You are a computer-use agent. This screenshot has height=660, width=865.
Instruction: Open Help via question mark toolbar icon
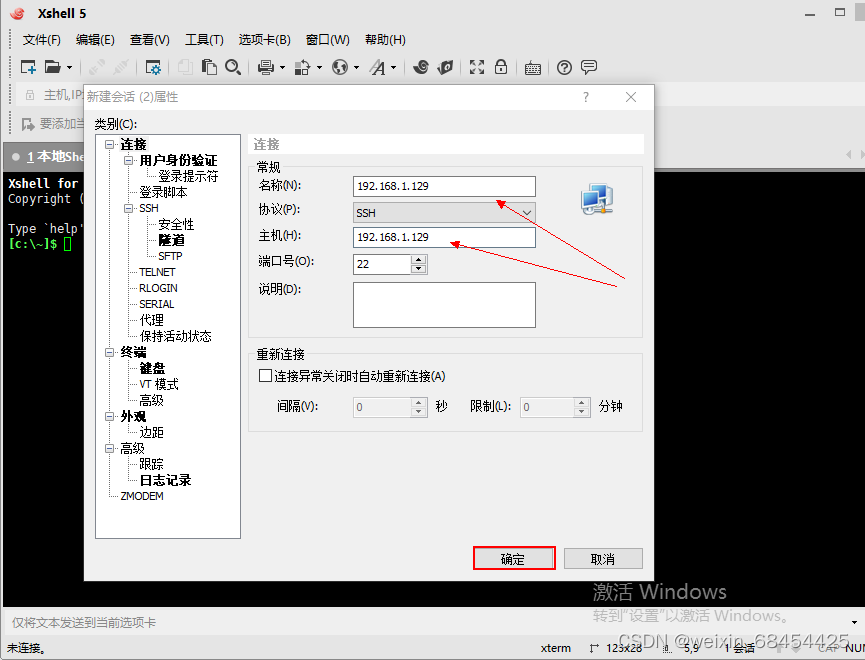pyautogui.click(x=564, y=67)
